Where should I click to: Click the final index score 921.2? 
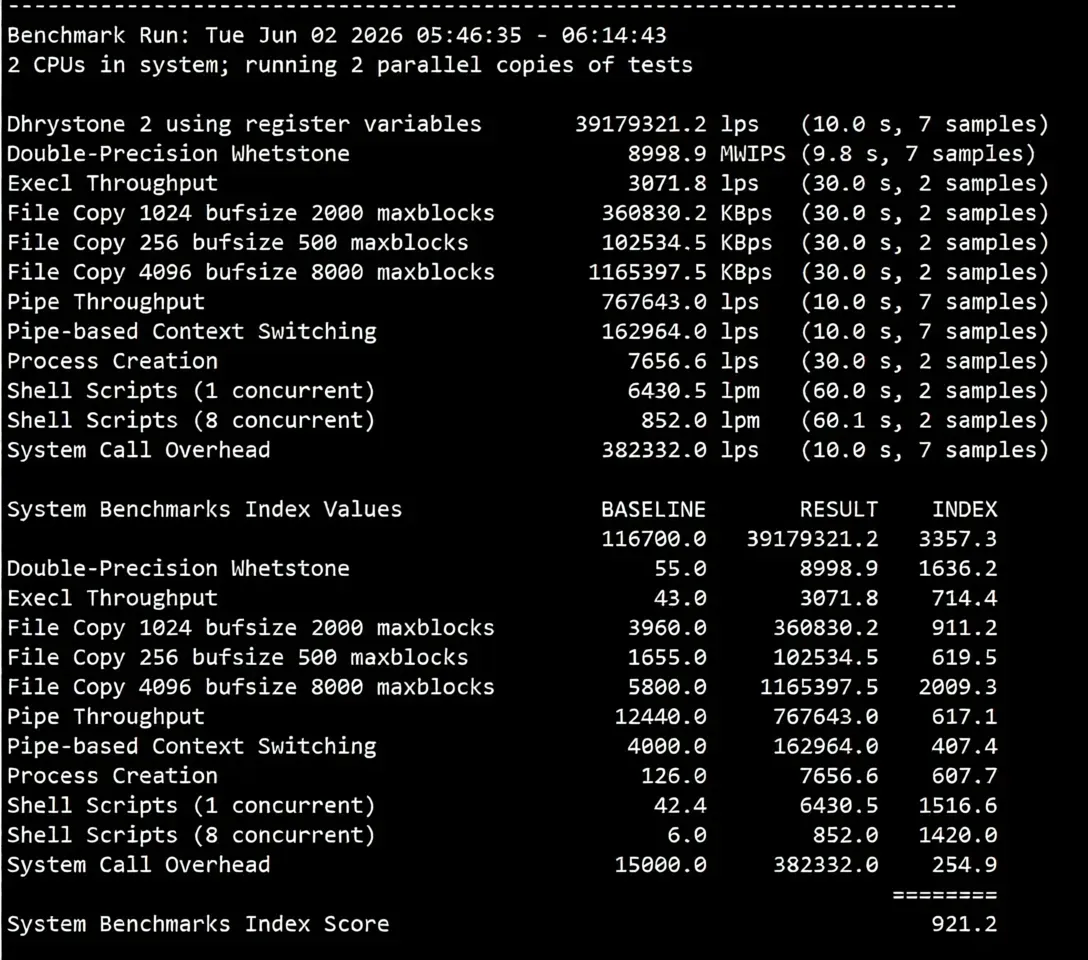(x=964, y=924)
